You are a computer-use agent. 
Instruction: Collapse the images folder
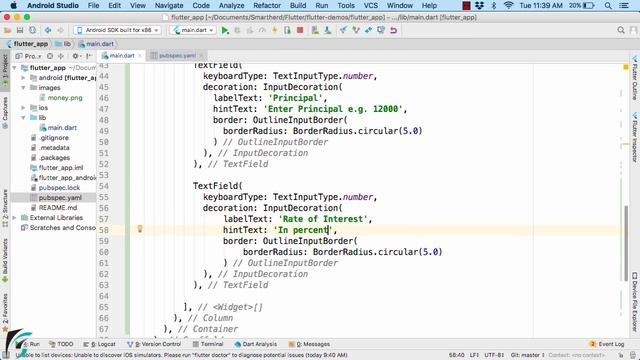click(23, 88)
